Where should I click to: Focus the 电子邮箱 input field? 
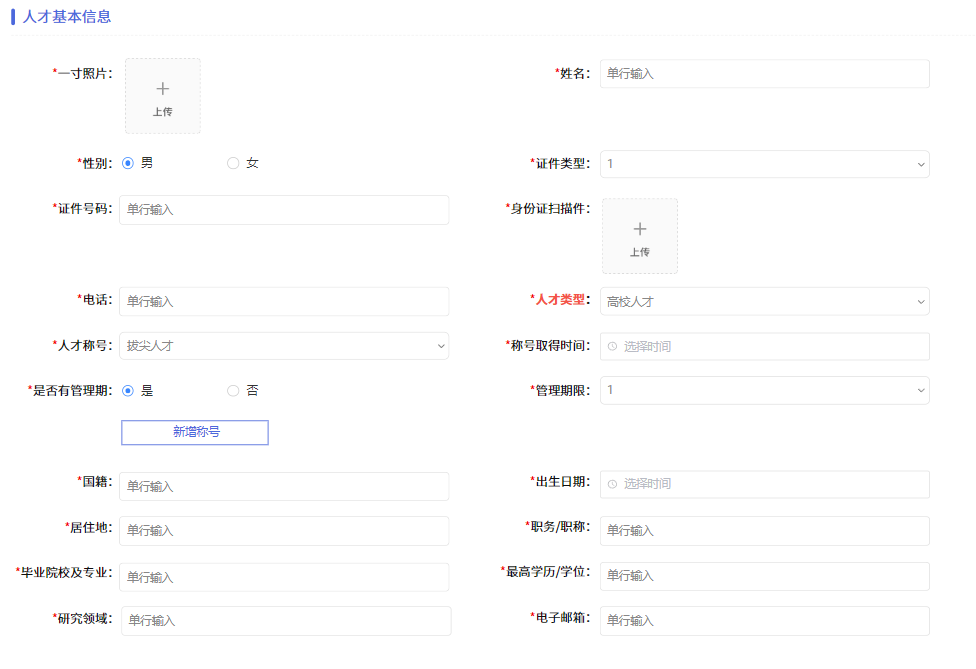point(764,621)
